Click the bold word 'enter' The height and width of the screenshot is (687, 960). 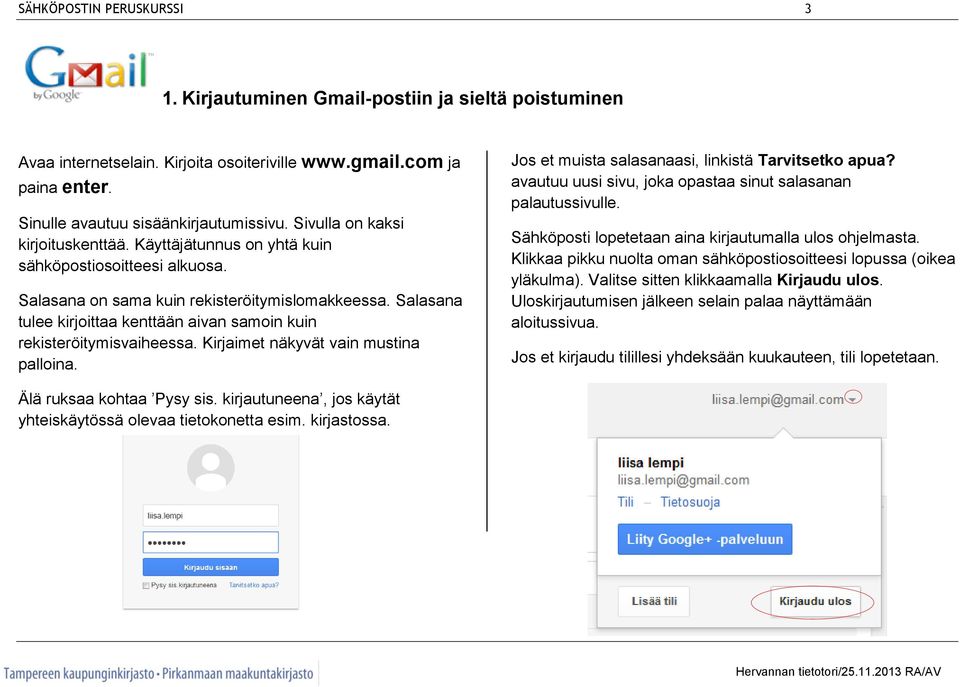tap(85, 187)
